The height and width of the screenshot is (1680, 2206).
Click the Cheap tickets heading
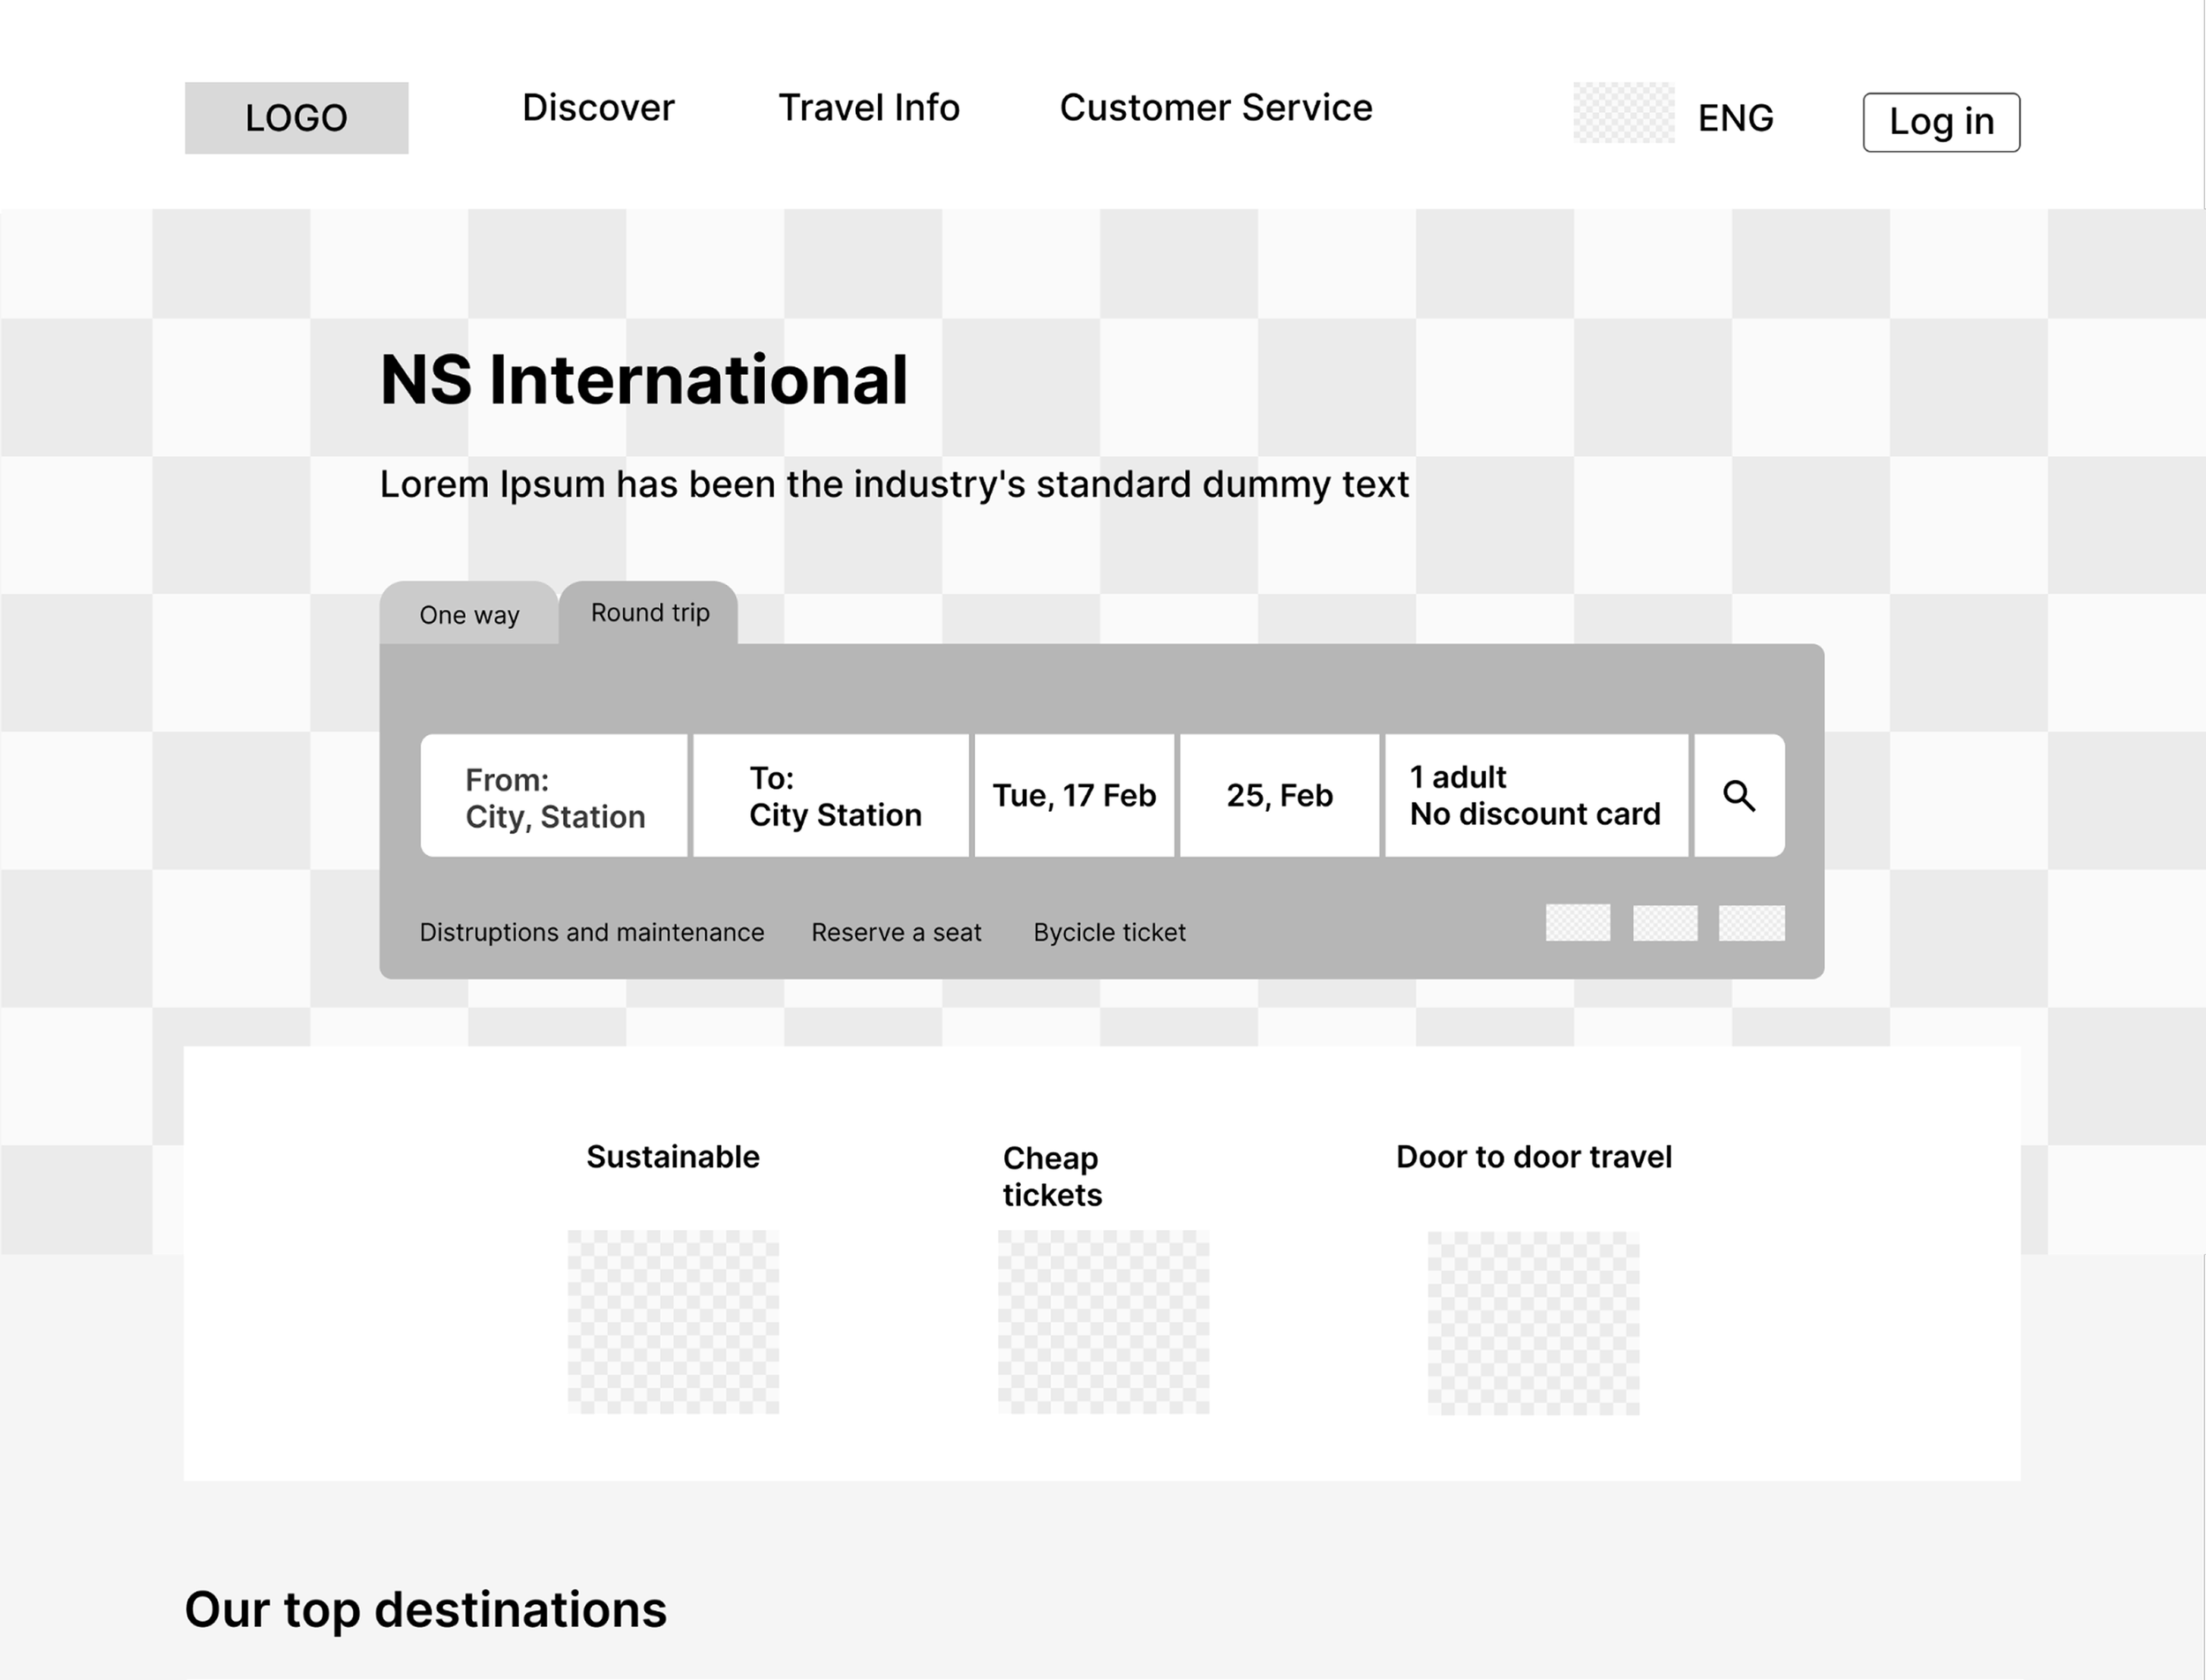pyautogui.click(x=1052, y=1176)
